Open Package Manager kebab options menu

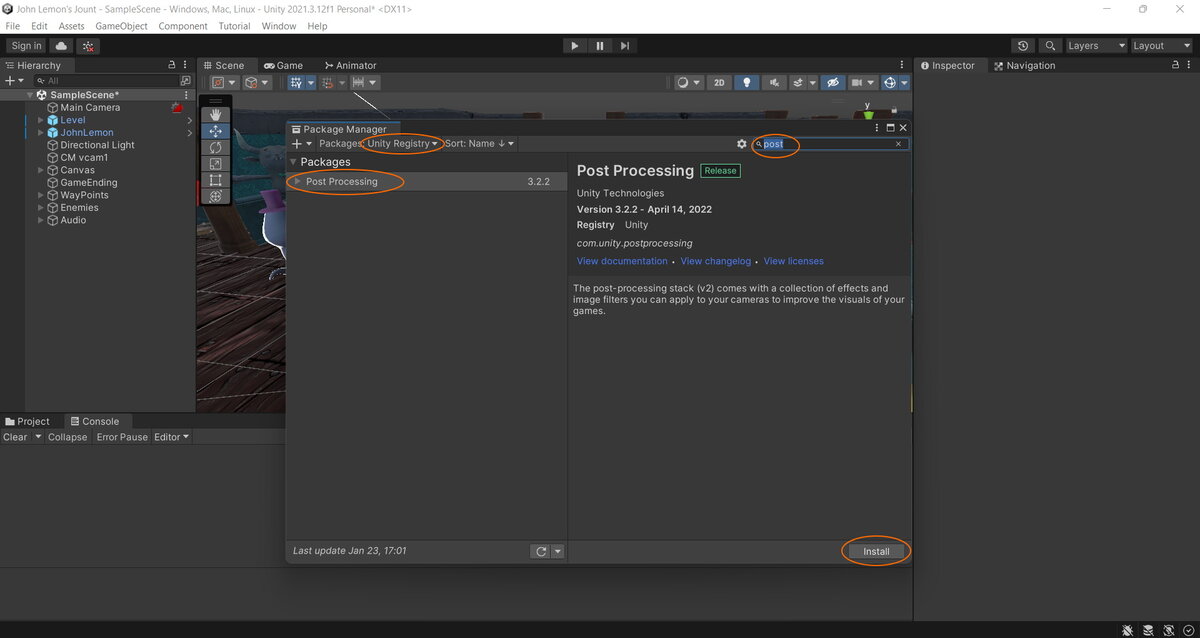tap(875, 128)
